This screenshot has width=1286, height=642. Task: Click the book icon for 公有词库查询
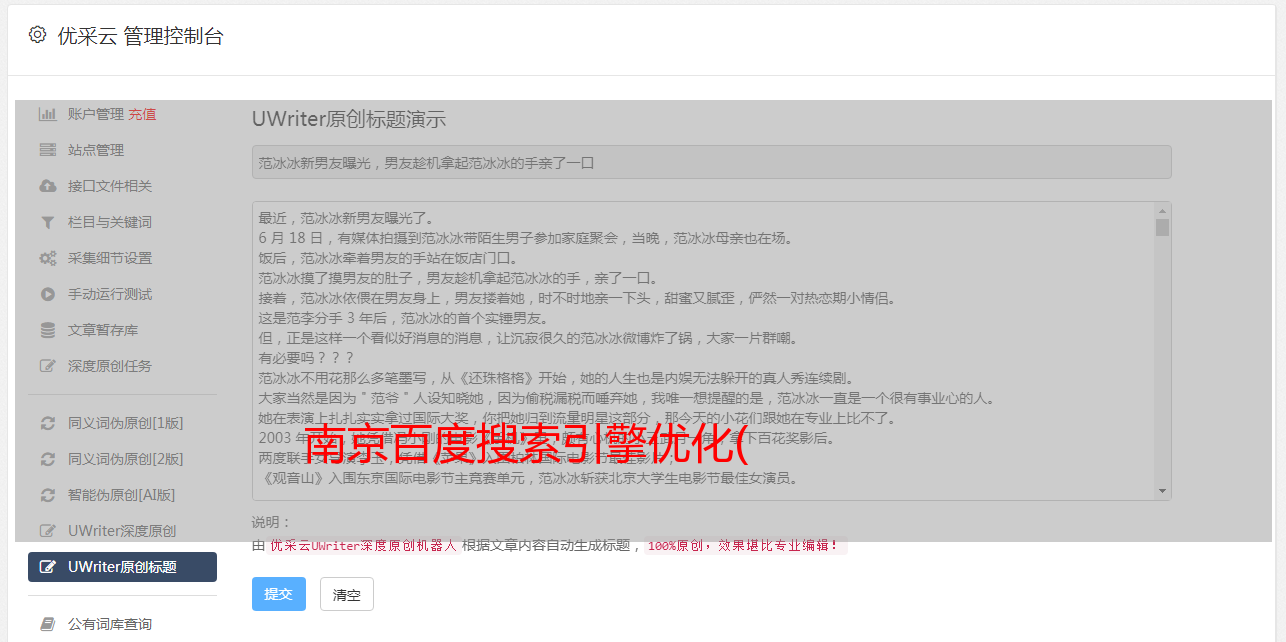[x=47, y=624]
